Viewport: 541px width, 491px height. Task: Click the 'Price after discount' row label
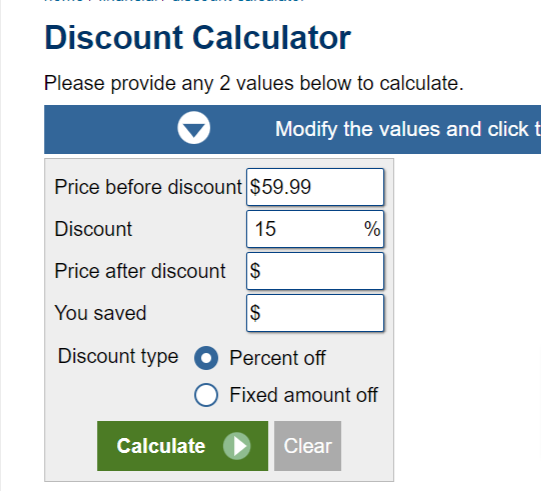(140, 271)
